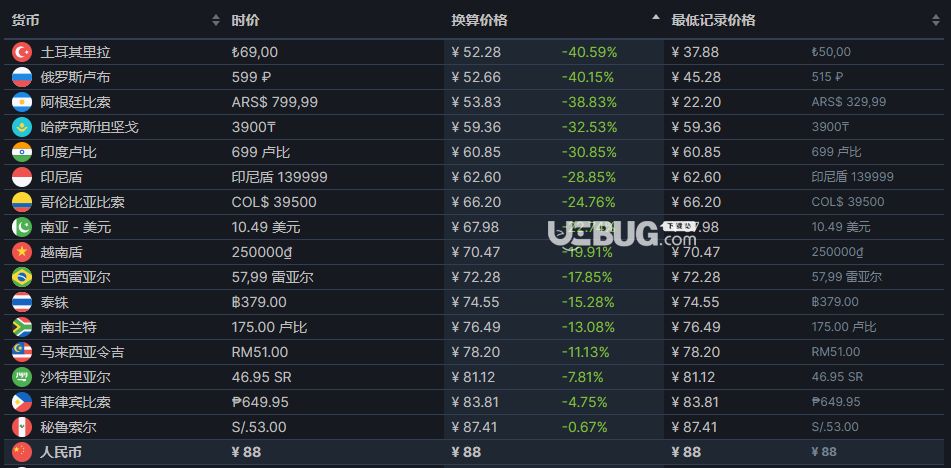Sort by 最低记录价格 column arrows
Image resolution: width=951 pixels, height=468 pixels.
(936, 21)
